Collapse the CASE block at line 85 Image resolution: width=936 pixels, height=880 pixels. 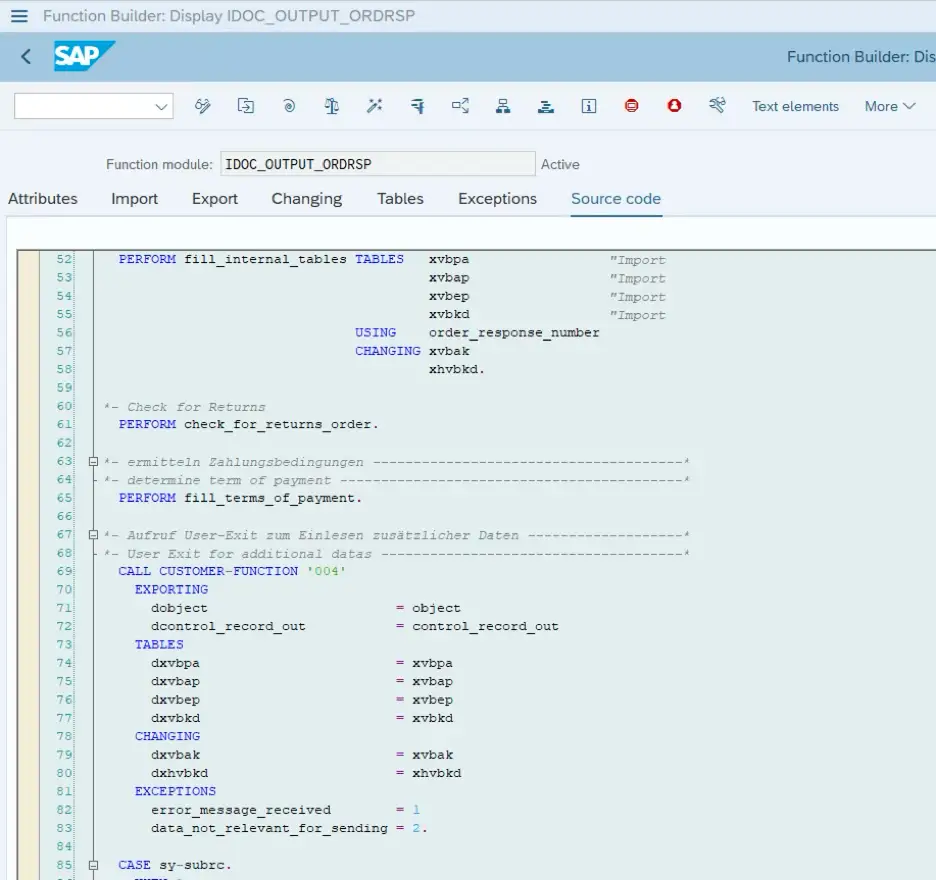[x=93, y=865]
